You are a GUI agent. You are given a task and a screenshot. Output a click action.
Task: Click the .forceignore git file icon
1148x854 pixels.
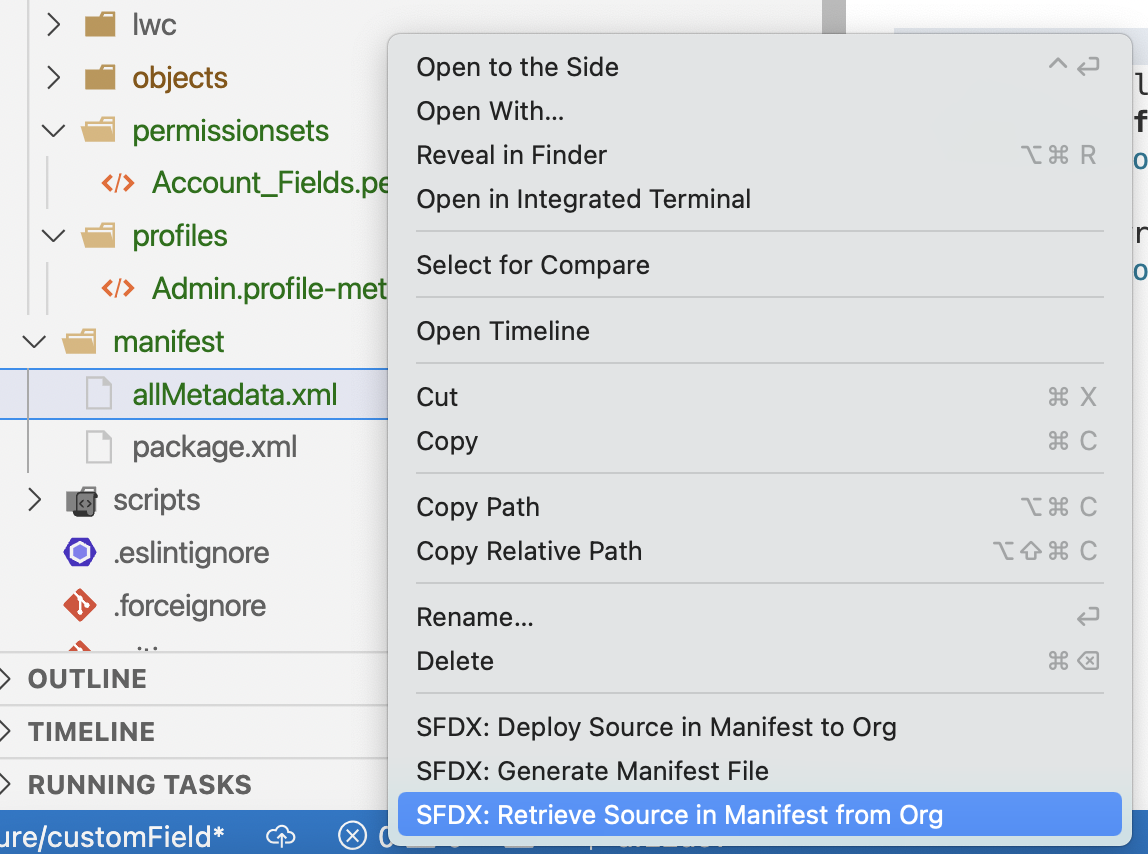click(x=79, y=606)
